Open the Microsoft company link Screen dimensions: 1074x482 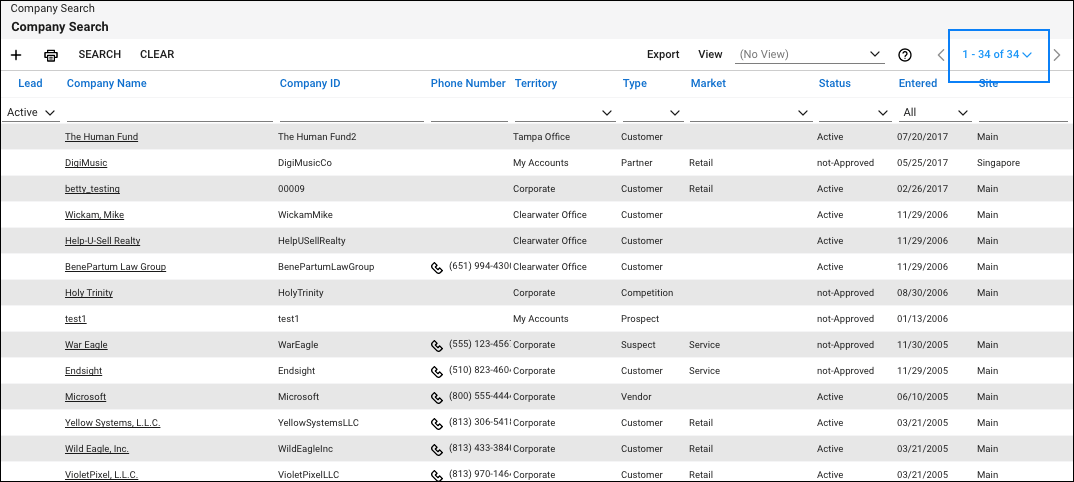tap(86, 397)
